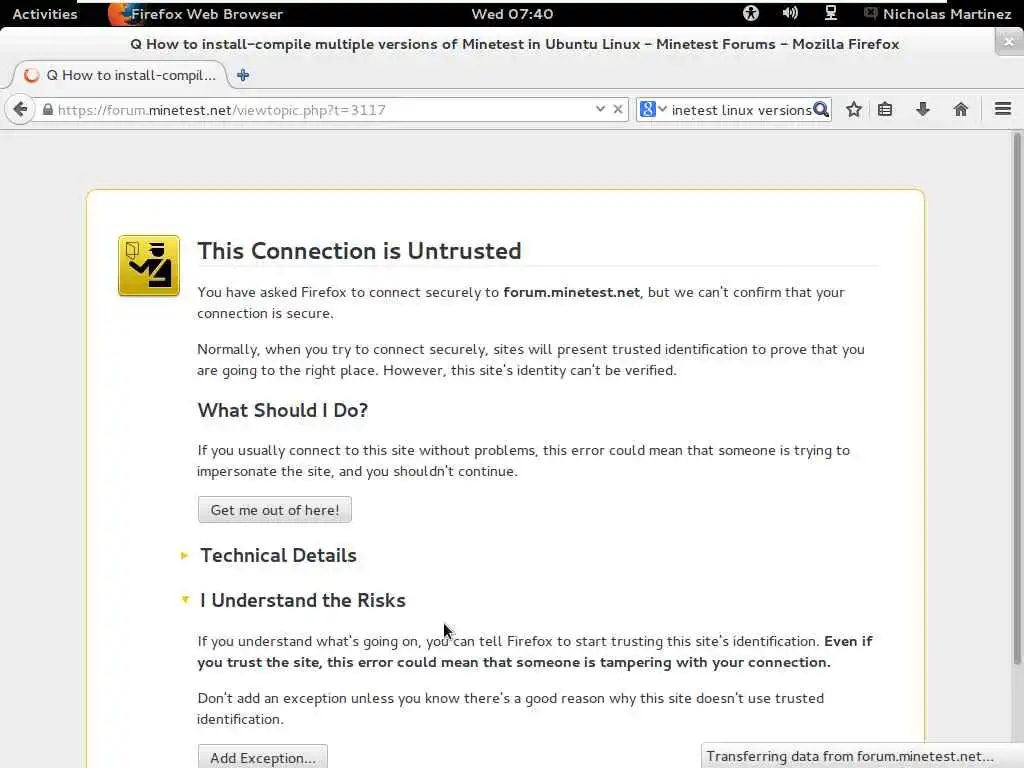
Task: Stop page loading with the X button
Action: pyautogui.click(x=618, y=109)
